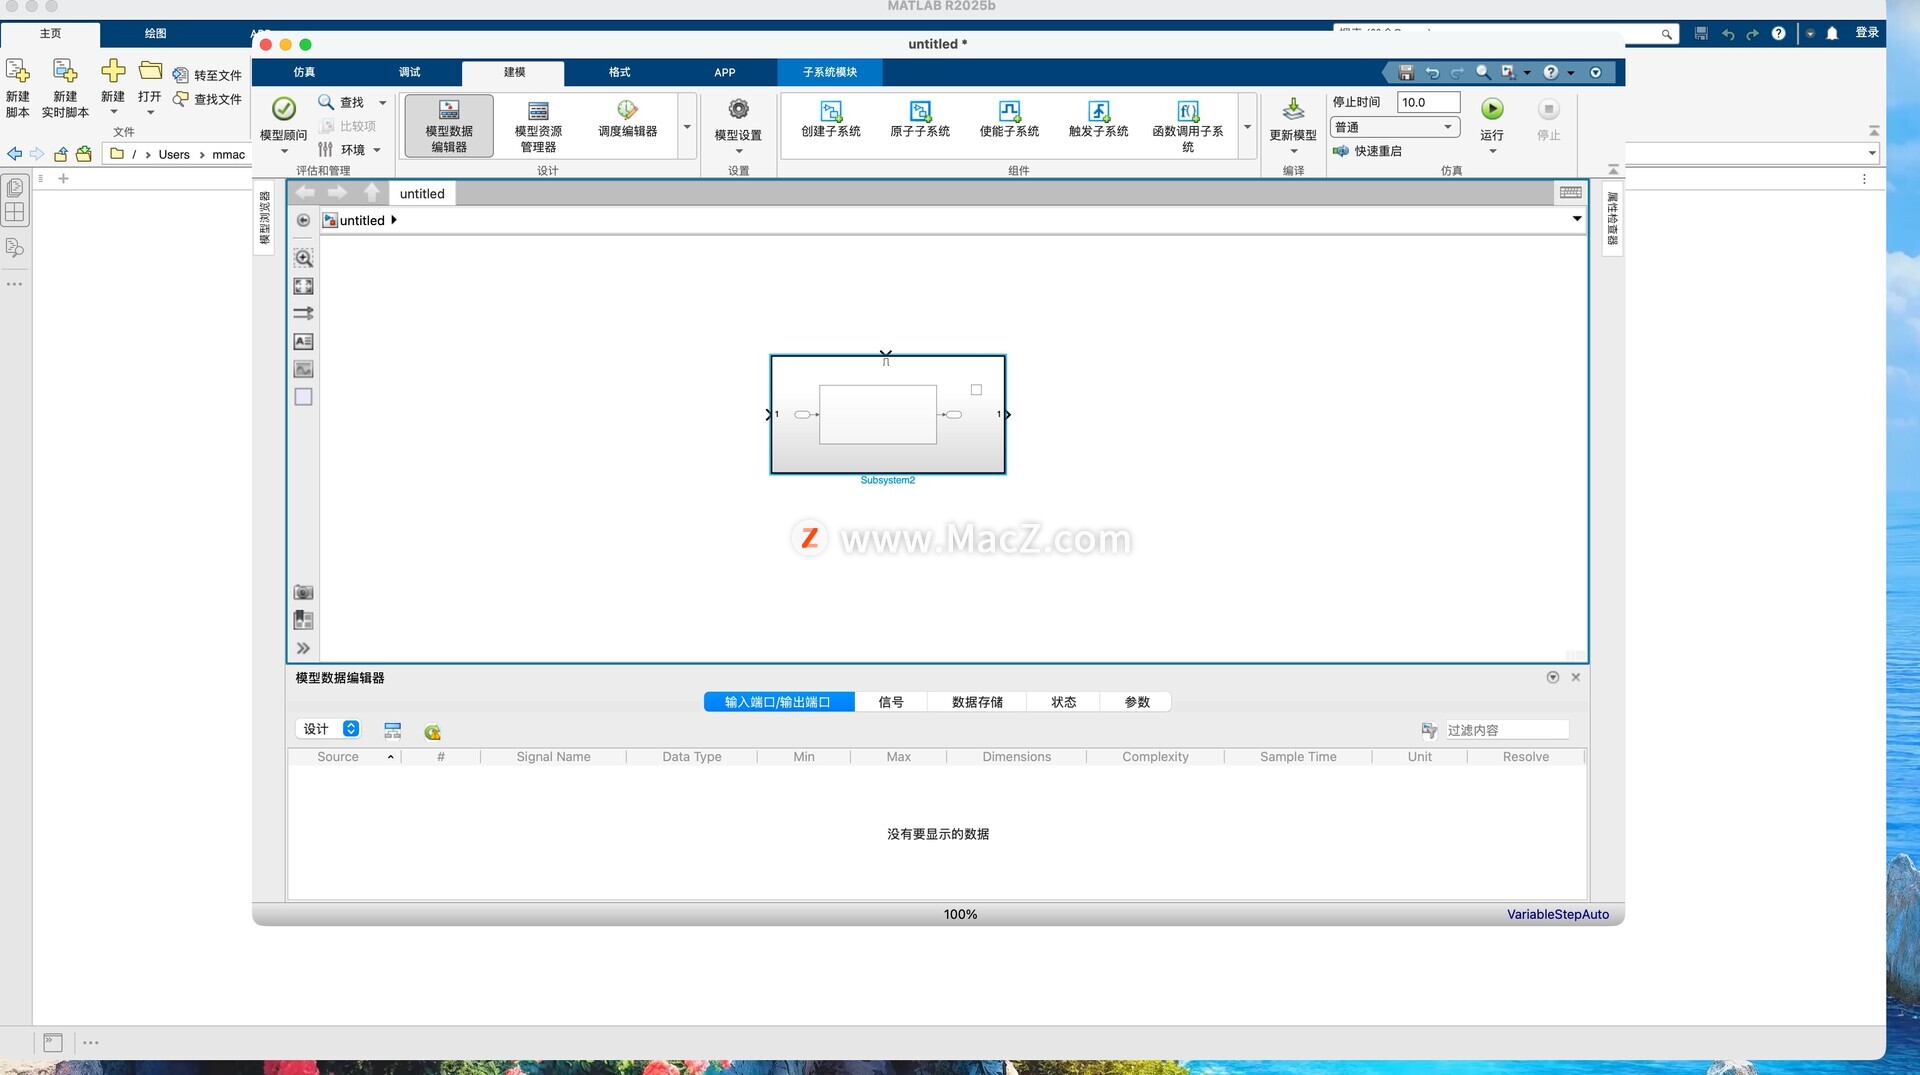Open the 设计 view dropdown in data editor
This screenshot has width=1920, height=1075.
coord(329,729)
